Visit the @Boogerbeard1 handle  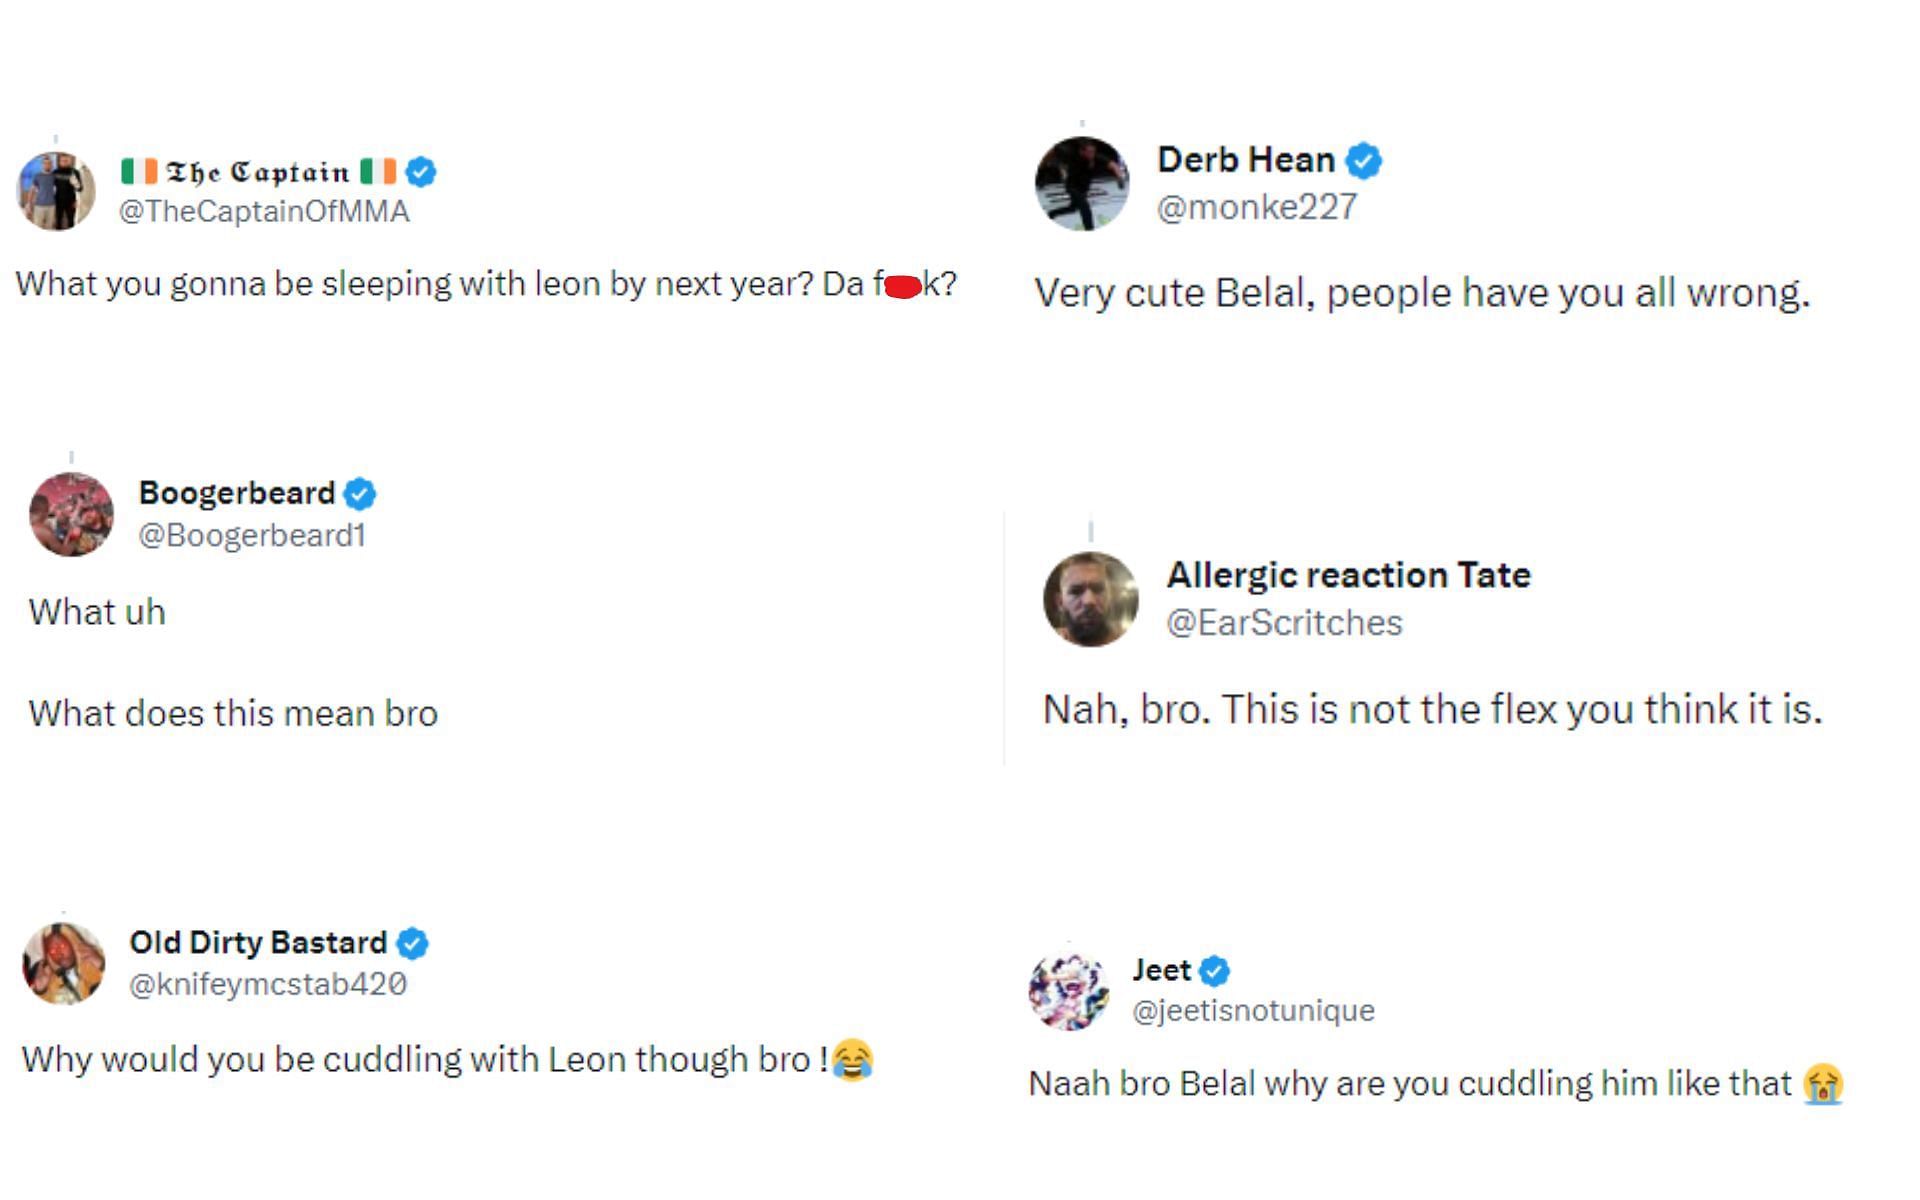[x=252, y=536]
